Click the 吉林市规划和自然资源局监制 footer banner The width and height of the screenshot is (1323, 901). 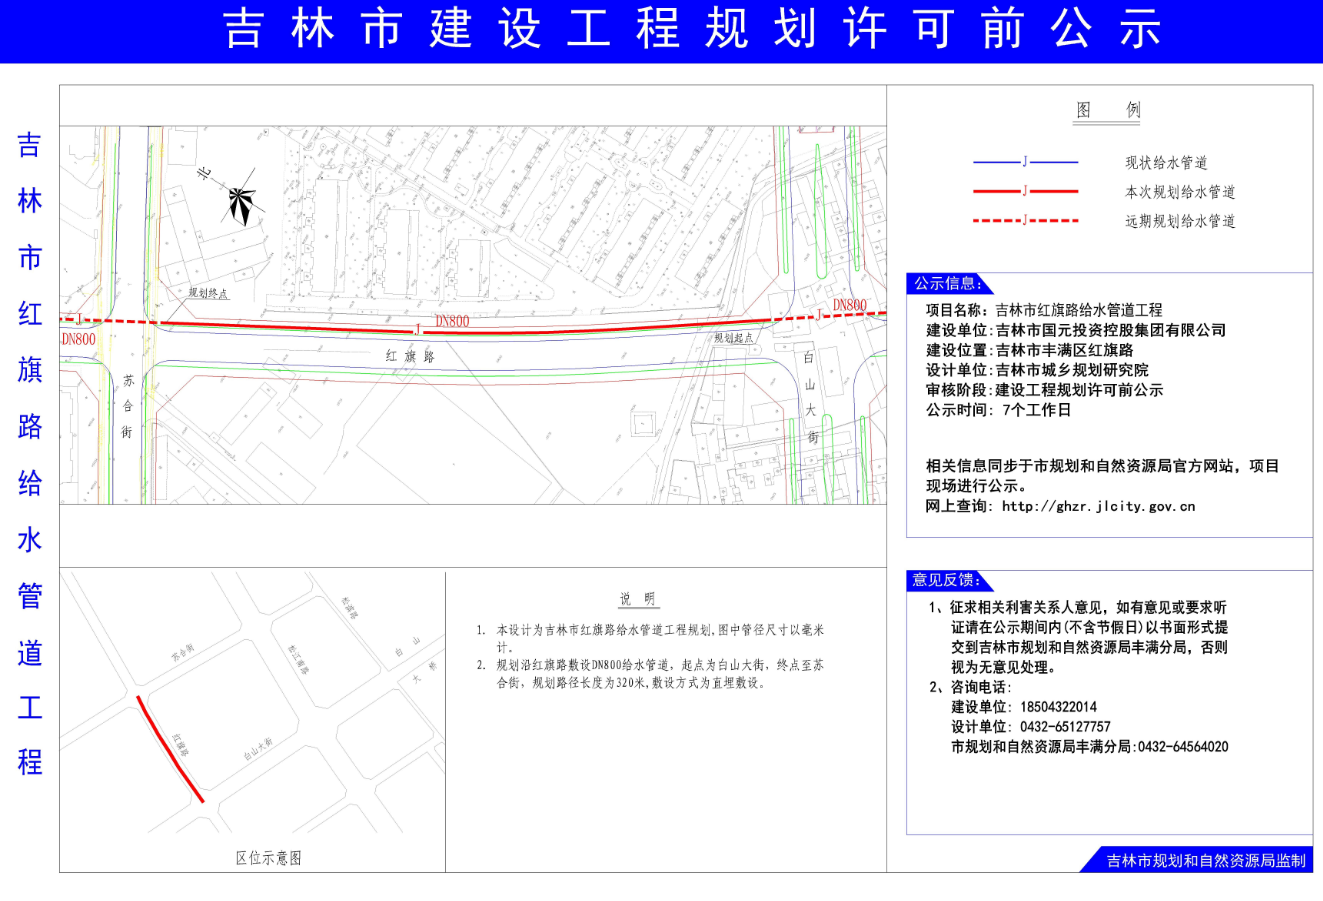coord(1205,860)
